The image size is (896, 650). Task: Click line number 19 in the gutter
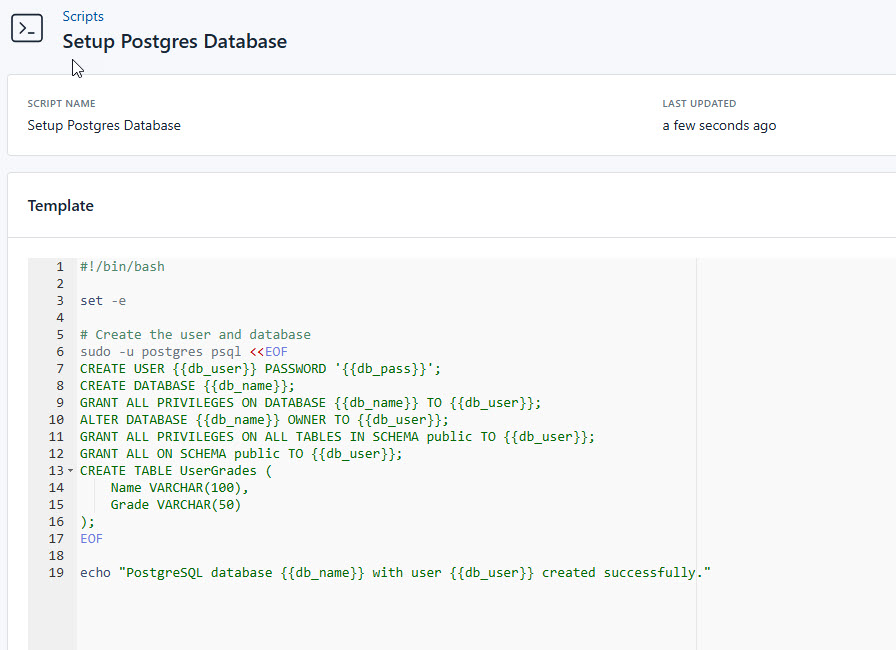(x=56, y=572)
